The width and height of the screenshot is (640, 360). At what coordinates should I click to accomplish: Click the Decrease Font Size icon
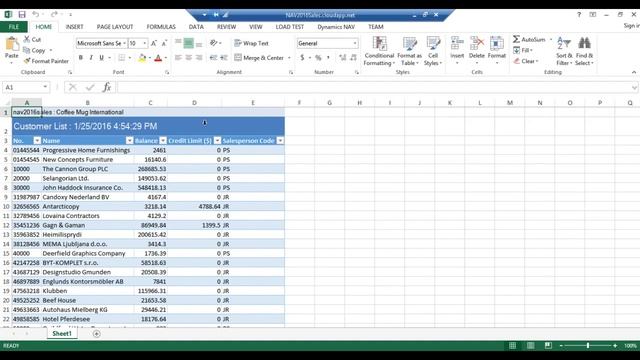pyautogui.click(x=164, y=43)
